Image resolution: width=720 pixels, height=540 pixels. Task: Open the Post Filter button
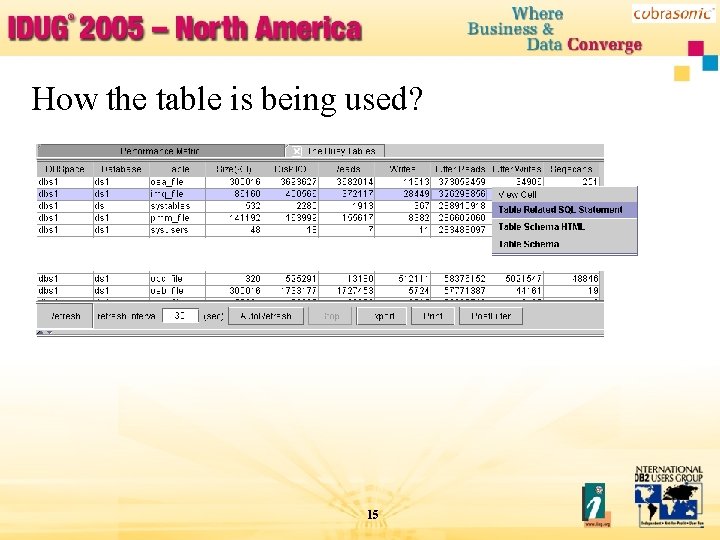491,316
